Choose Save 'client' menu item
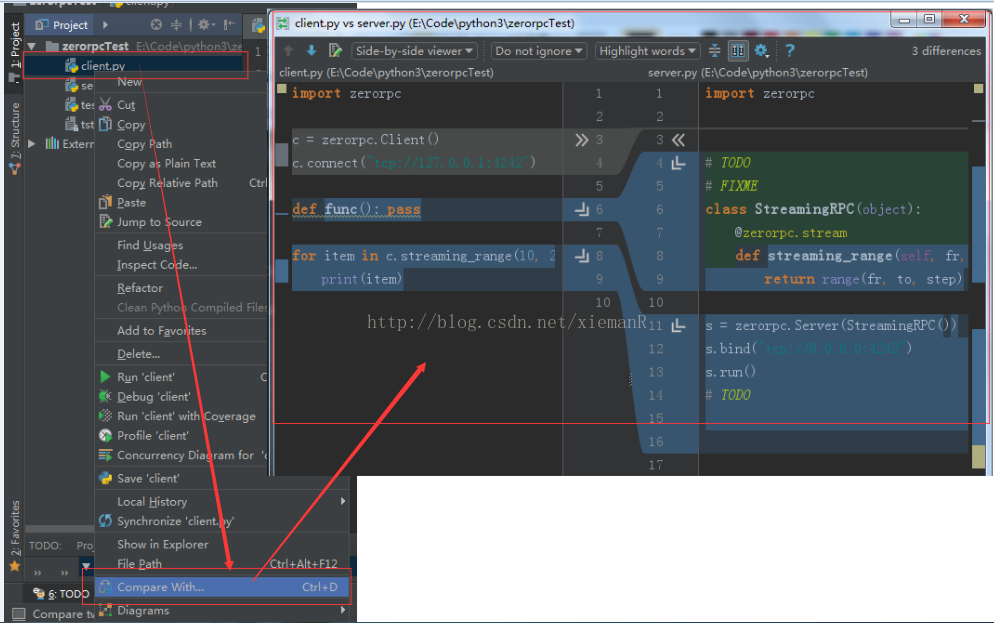 (x=222, y=478)
